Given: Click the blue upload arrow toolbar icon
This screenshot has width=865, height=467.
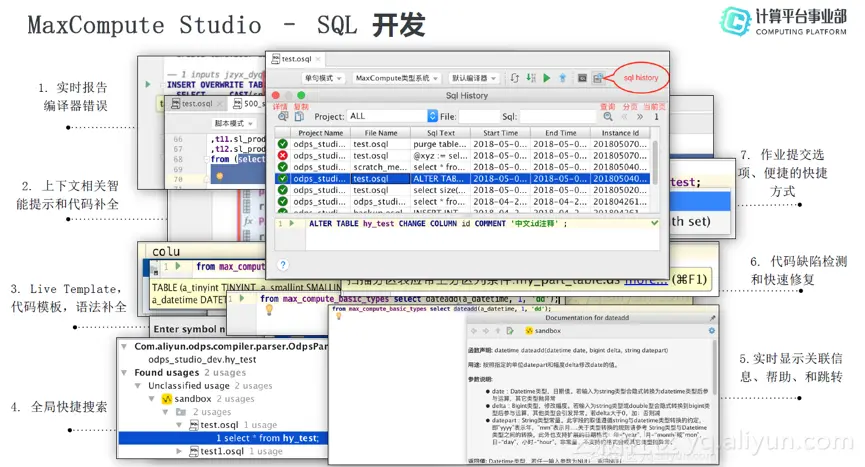Looking at the screenshot, I should point(562,78).
